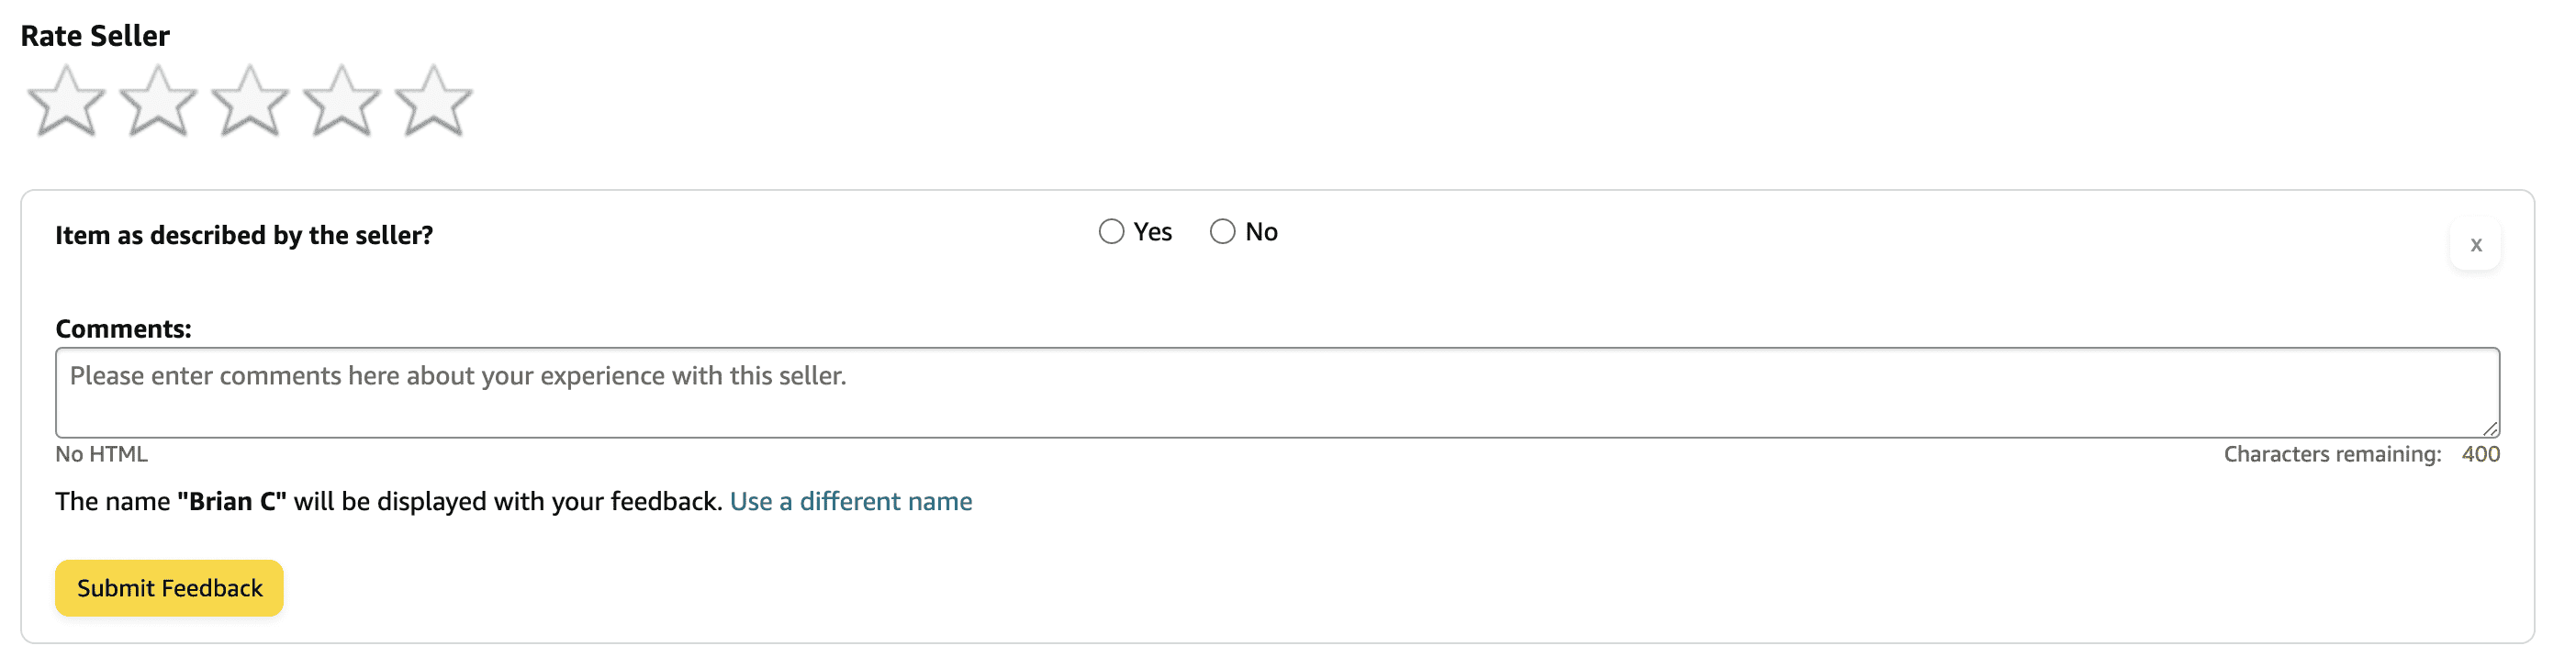The image size is (2576, 668).
Task: Click the "Rate Seller" heading
Action: [x=95, y=36]
